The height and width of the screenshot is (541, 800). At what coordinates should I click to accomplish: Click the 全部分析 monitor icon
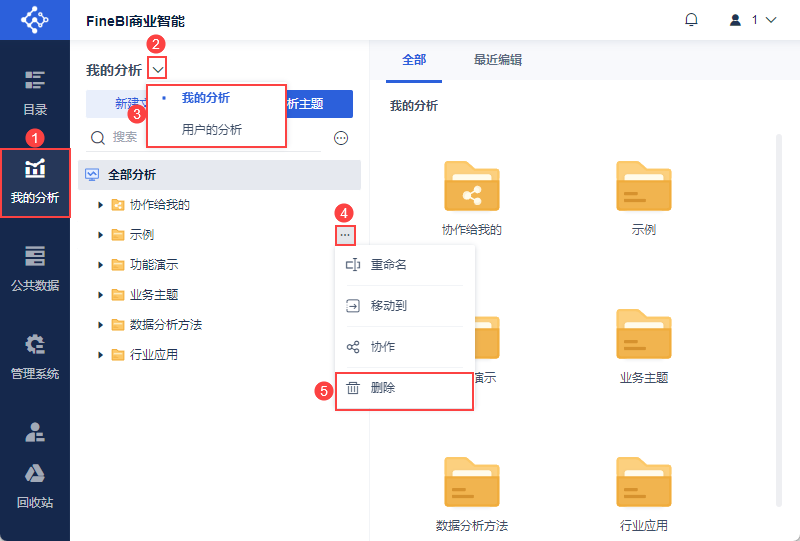(x=92, y=175)
